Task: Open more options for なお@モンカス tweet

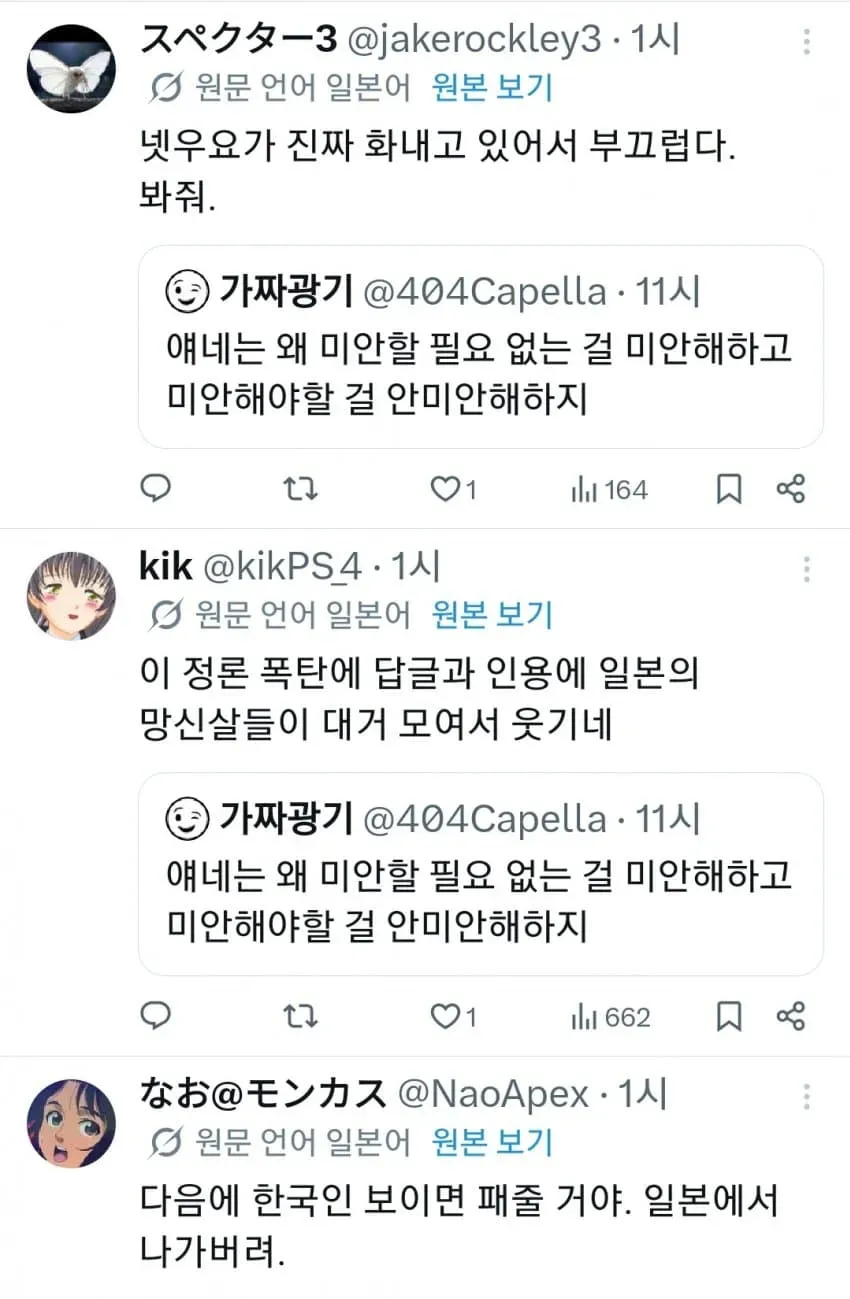Action: pos(806,1097)
